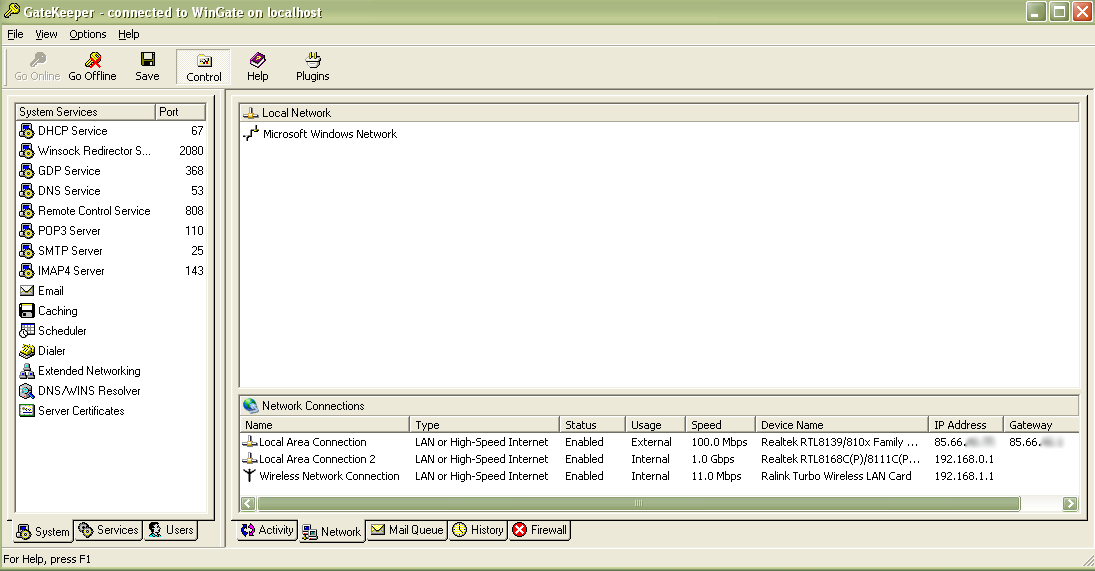Click the horizontal scrollbar thumb
The image size is (1095, 571).
pyautogui.click(x=638, y=503)
